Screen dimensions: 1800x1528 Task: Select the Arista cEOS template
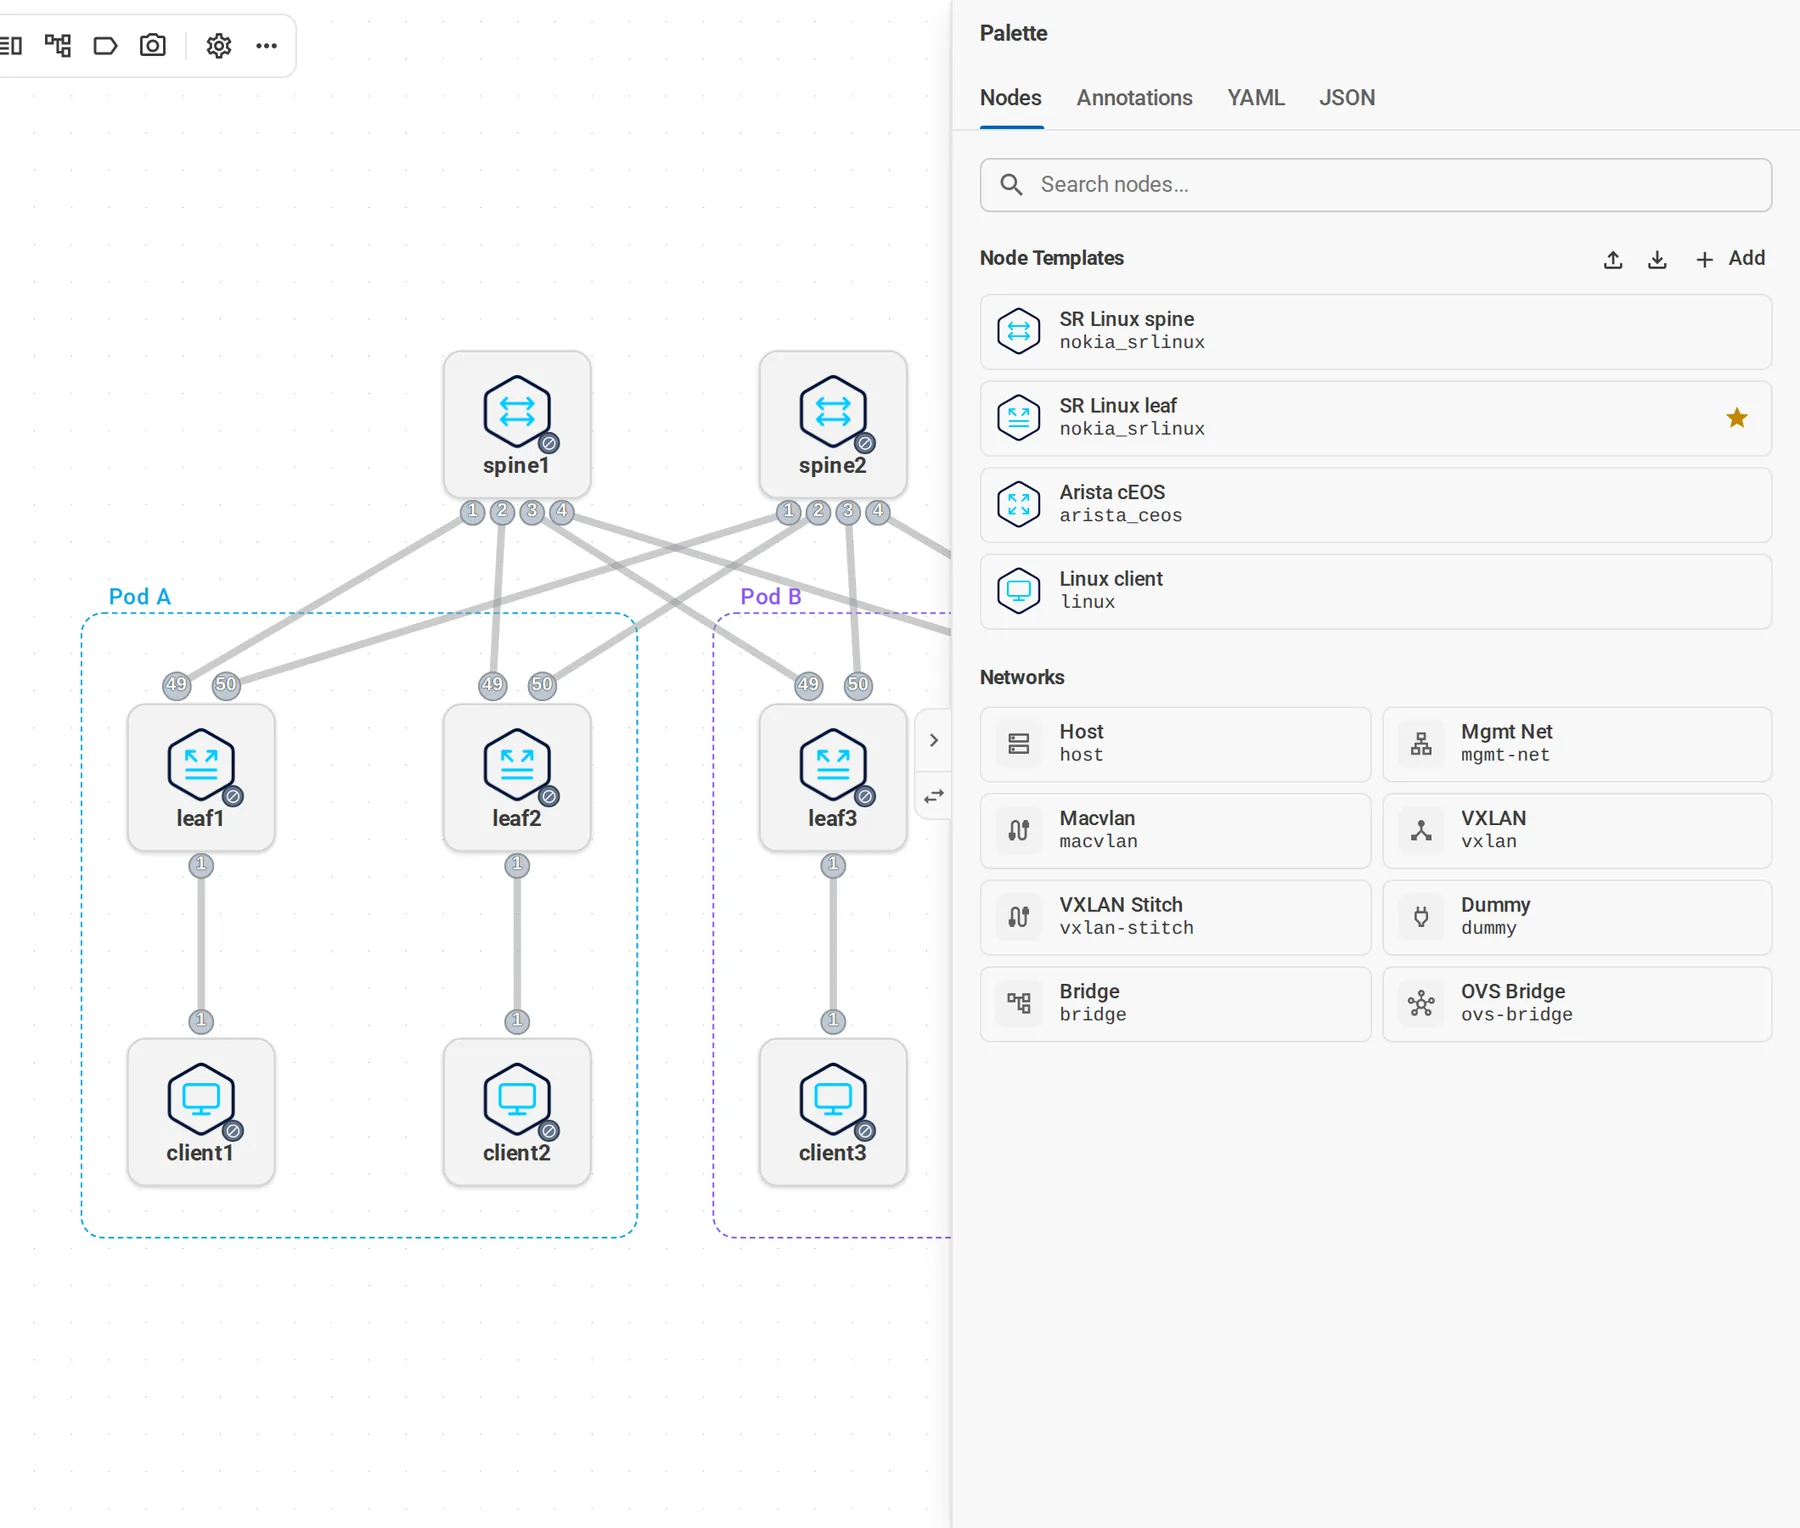(x=1376, y=505)
